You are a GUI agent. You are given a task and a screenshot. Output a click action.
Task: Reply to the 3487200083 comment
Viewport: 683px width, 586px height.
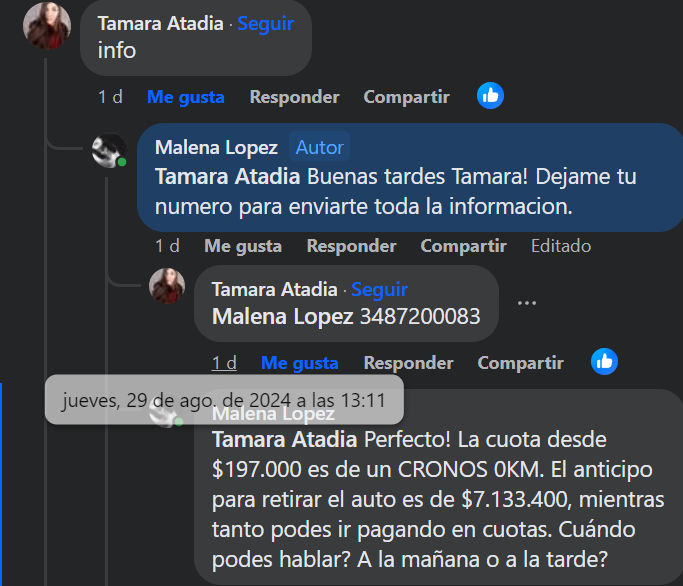pos(409,362)
